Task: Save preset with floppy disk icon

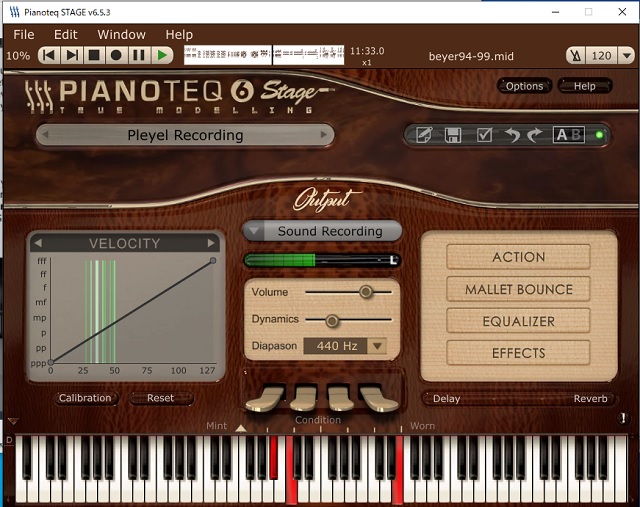Action: (x=453, y=135)
